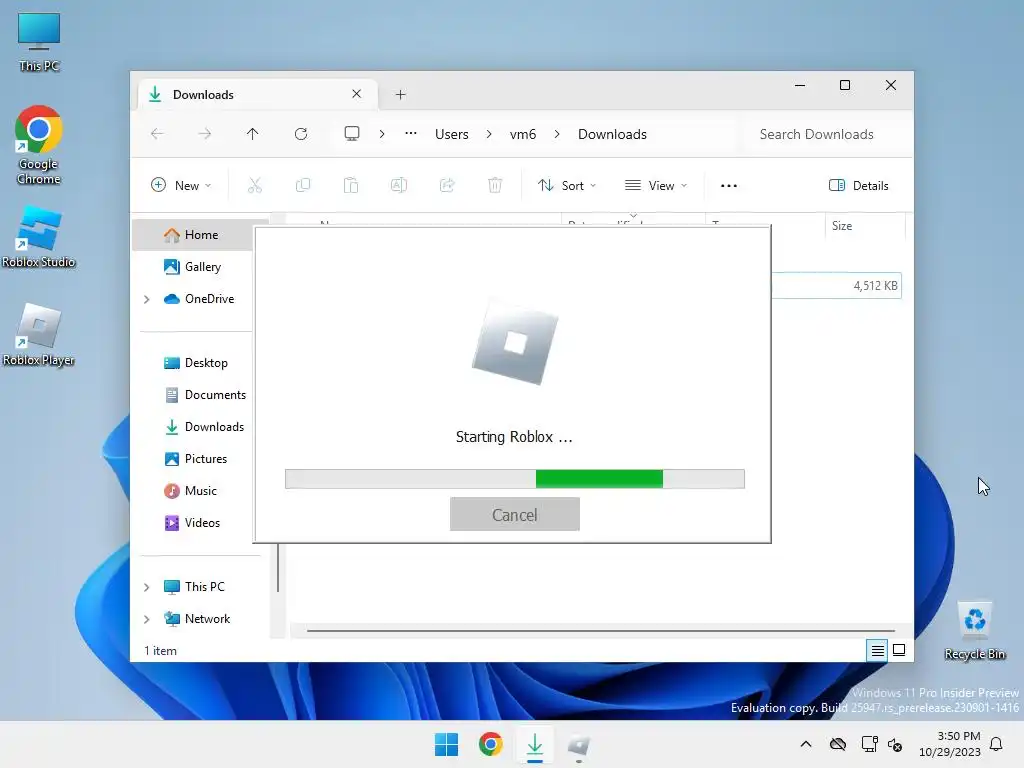The image size is (1024, 768).
Task: Expand chevron after Users breadcrumb
Action: click(489, 134)
